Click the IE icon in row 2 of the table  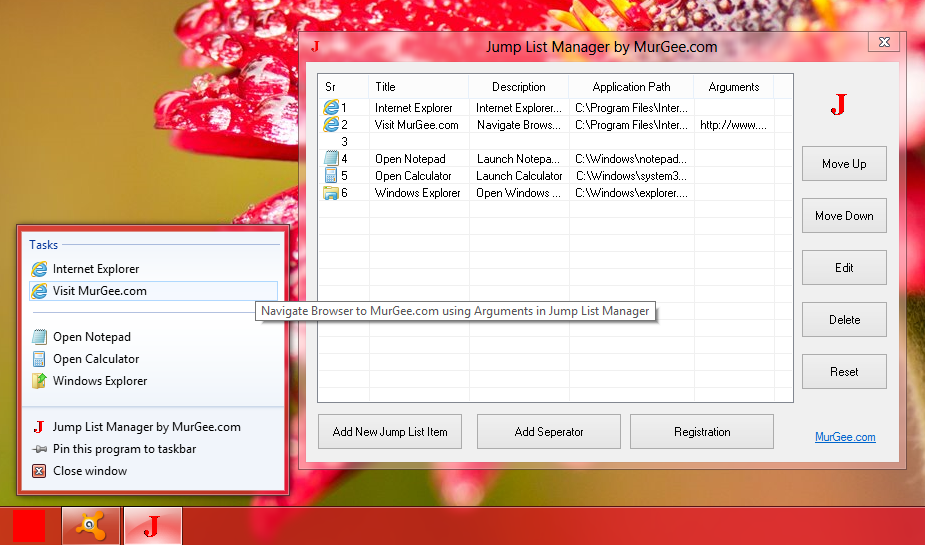[331, 124]
